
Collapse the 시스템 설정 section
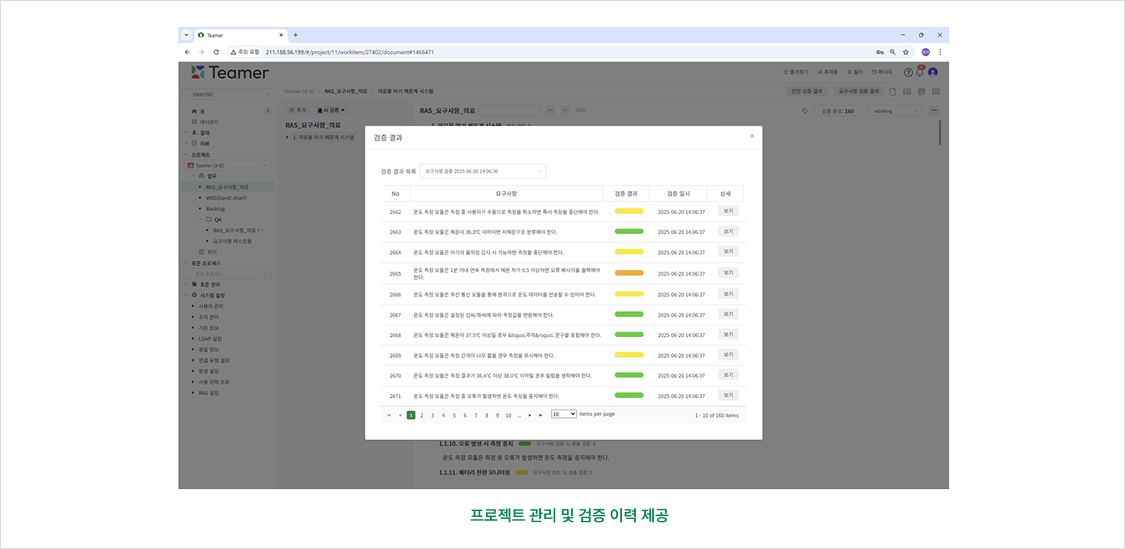point(187,295)
